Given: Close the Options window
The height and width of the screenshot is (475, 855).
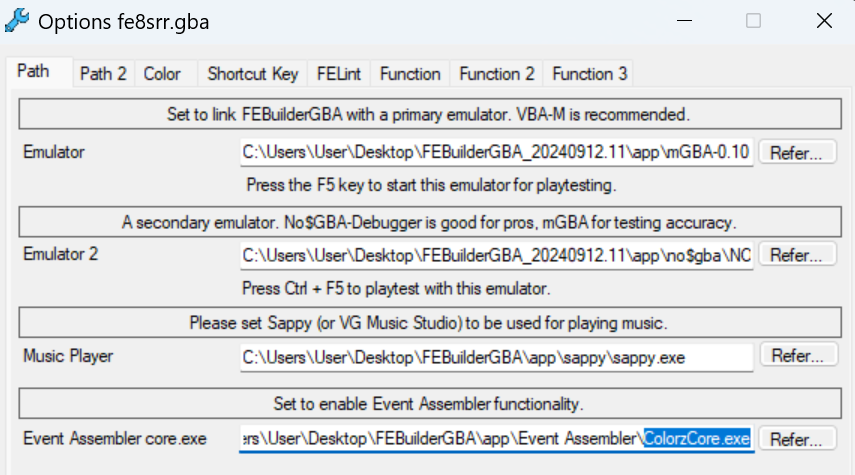Looking at the screenshot, I should [x=824, y=21].
